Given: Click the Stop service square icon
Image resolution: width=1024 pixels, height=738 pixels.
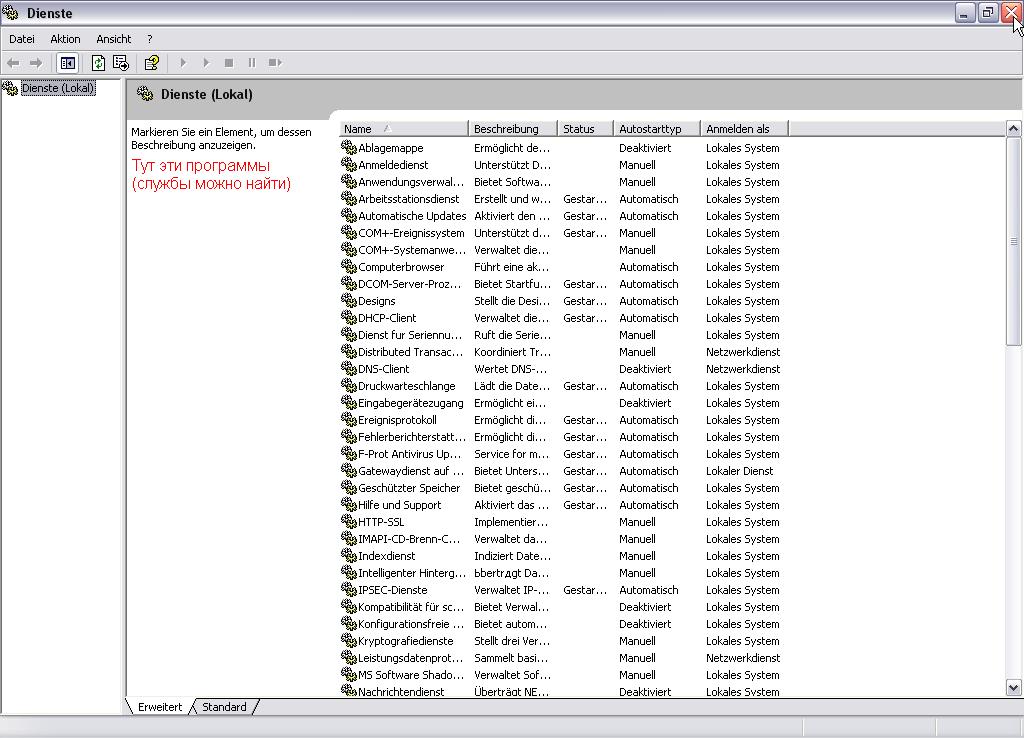Looking at the screenshot, I should (x=229, y=63).
